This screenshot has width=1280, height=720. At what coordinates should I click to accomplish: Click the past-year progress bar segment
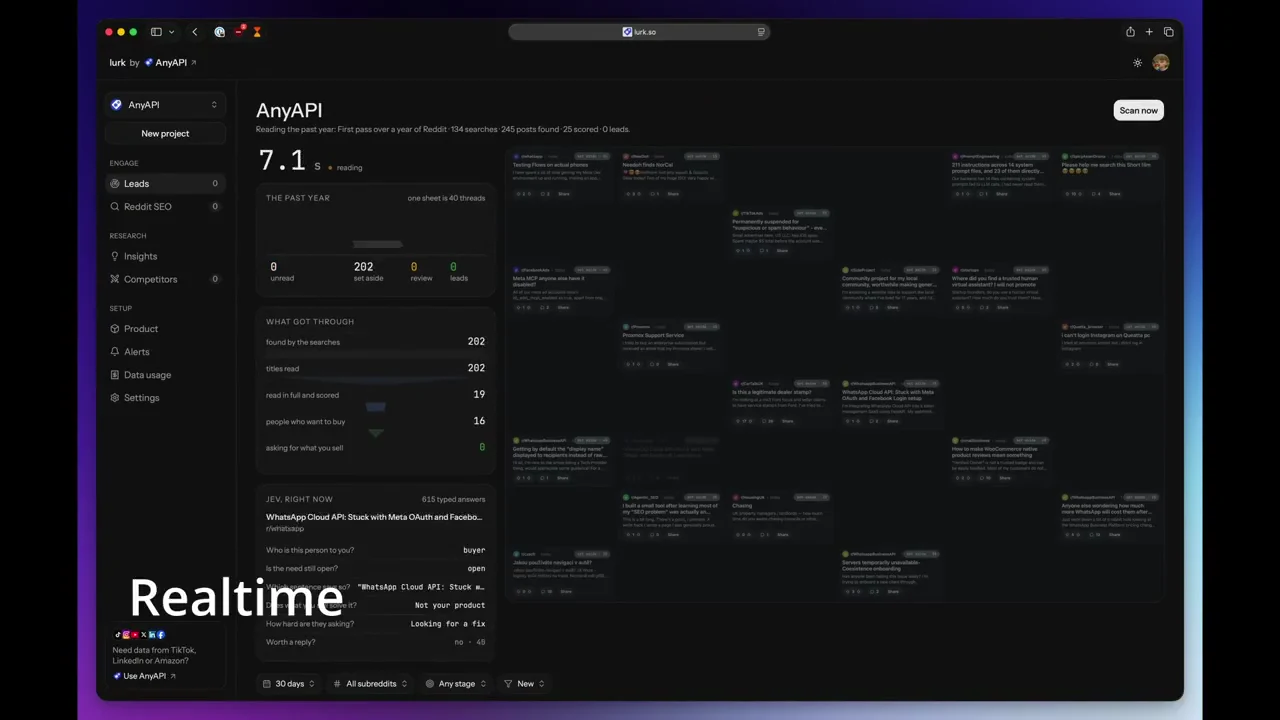[378, 244]
